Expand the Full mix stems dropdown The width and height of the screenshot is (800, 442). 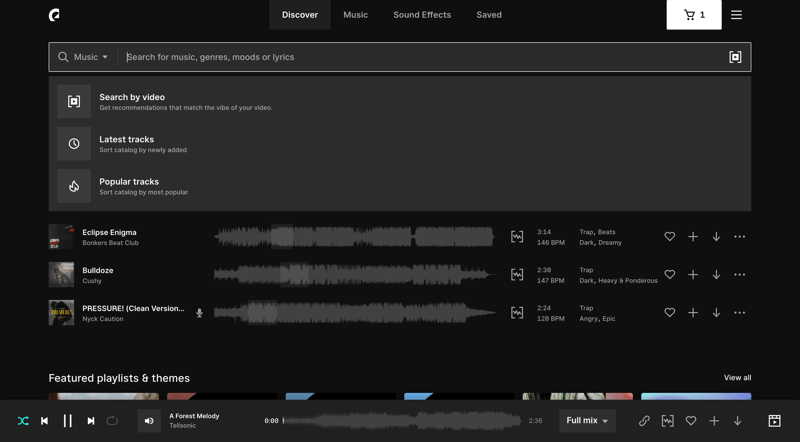coord(587,421)
